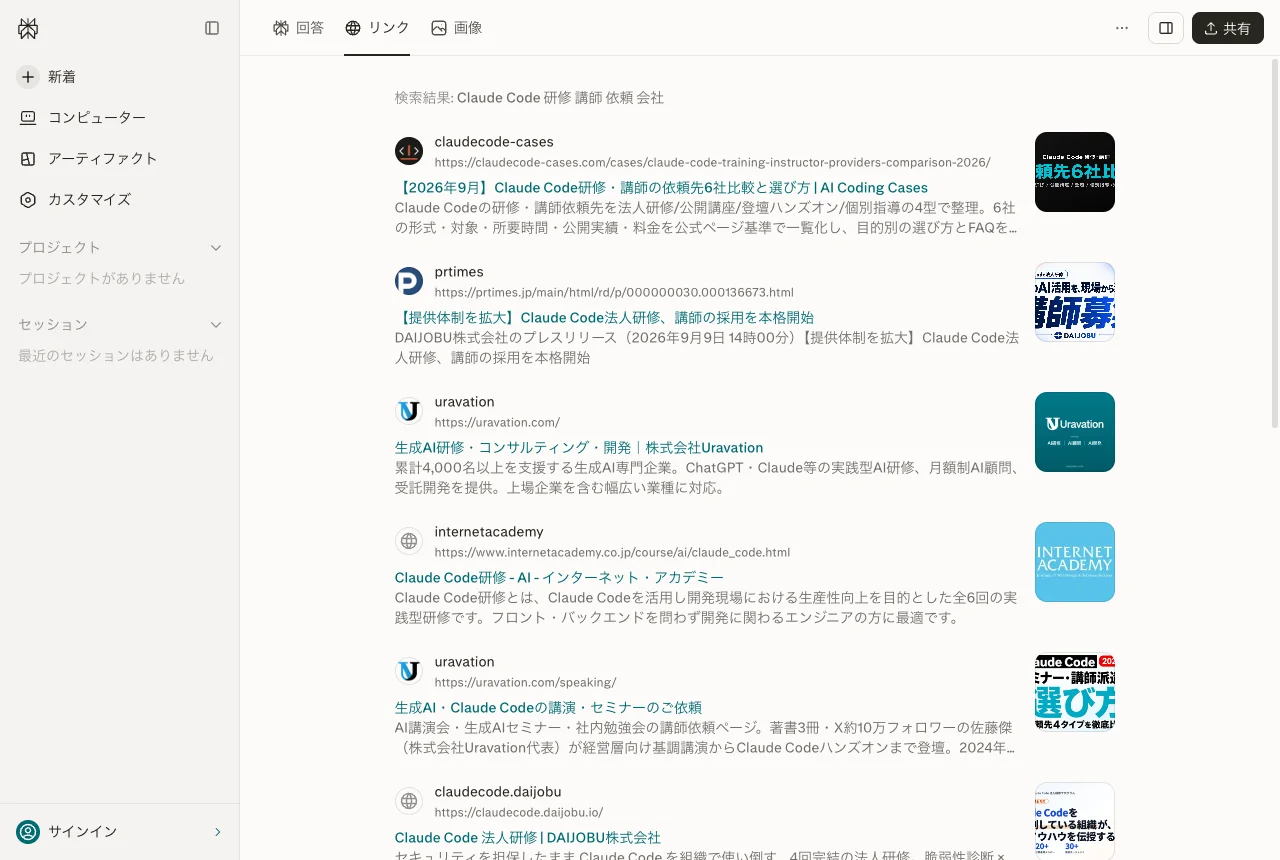Click the claudecode-cases result thumbnail
The width and height of the screenshot is (1280, 860).
(x=1075, y=172)
